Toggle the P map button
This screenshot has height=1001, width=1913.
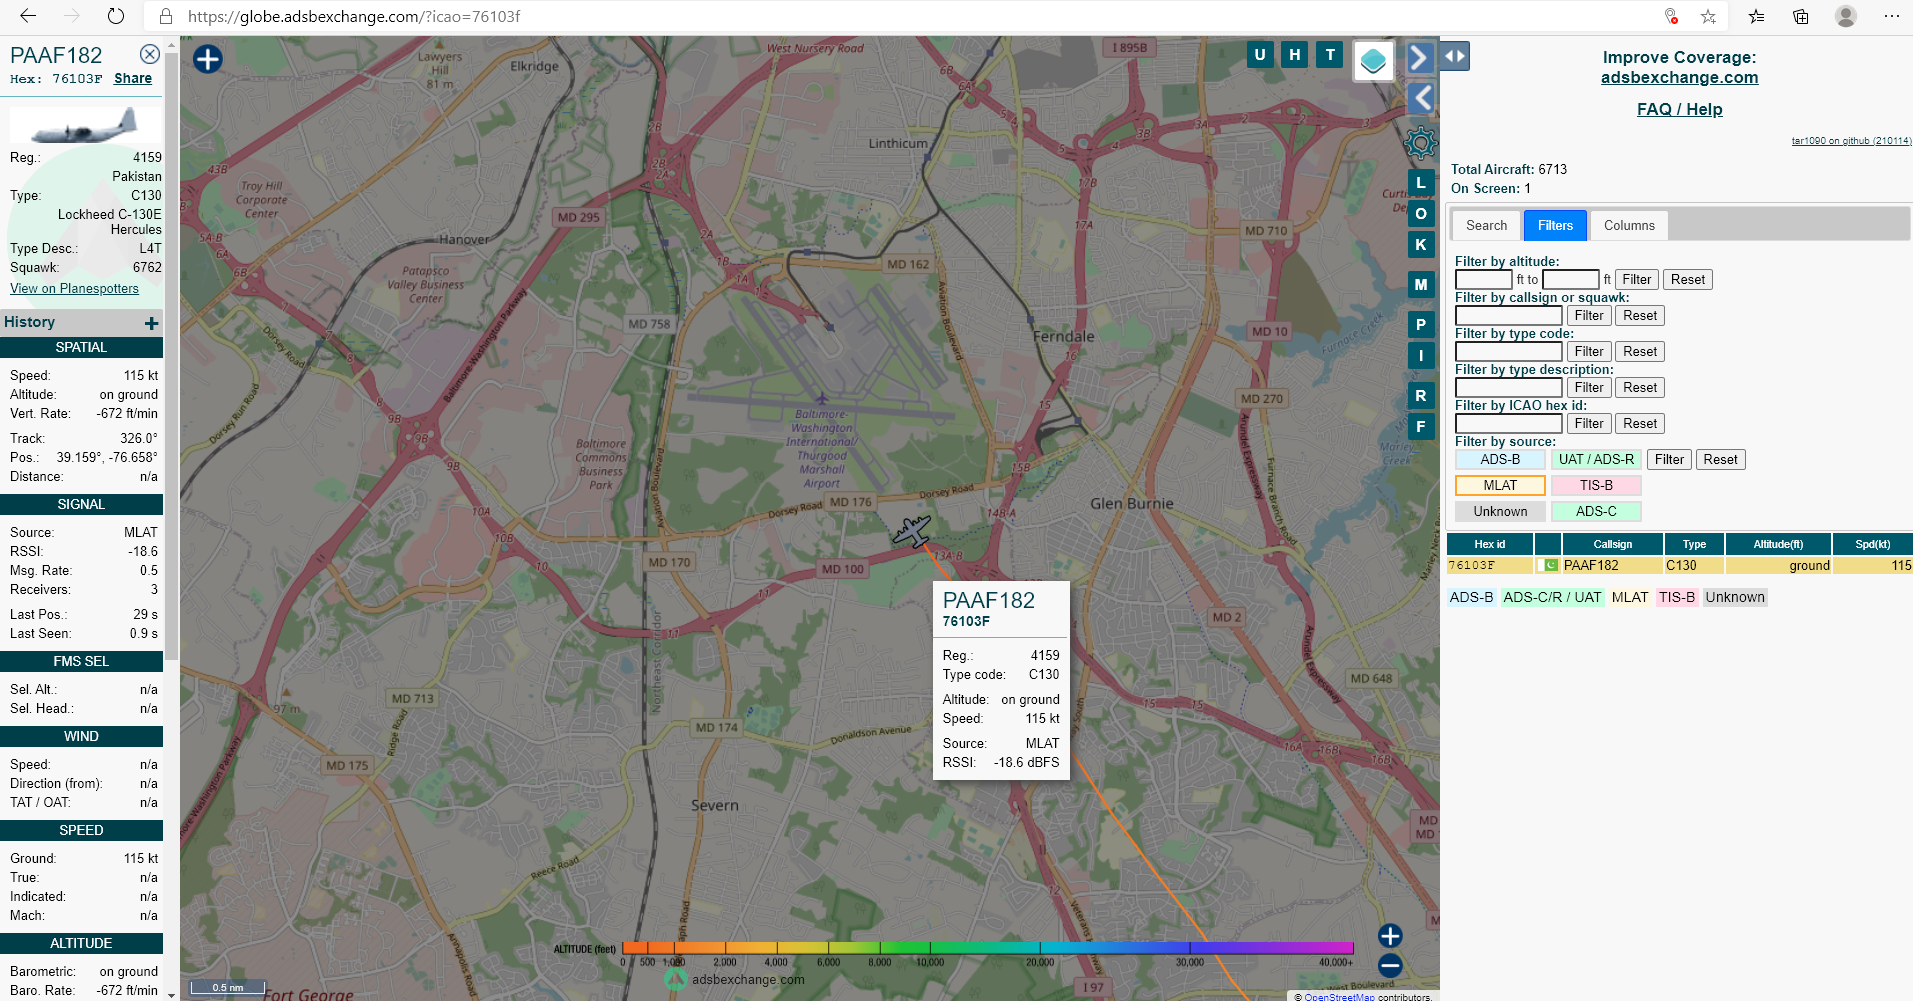tap(1420, 325)
